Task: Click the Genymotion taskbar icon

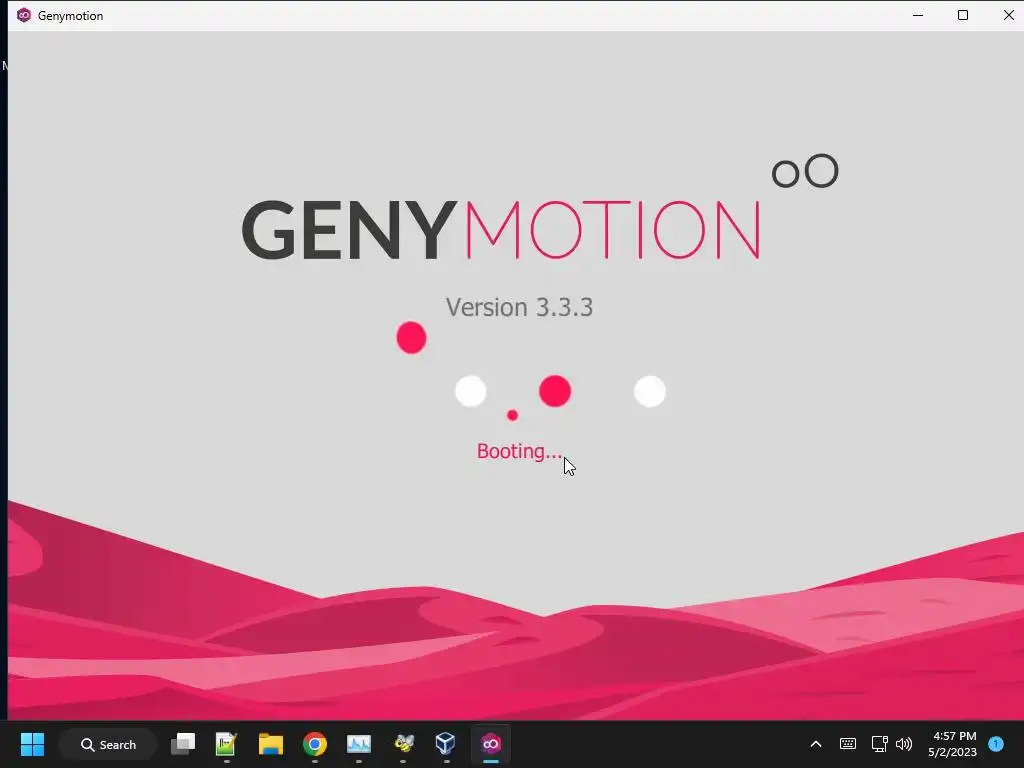Action: point(490,744)
